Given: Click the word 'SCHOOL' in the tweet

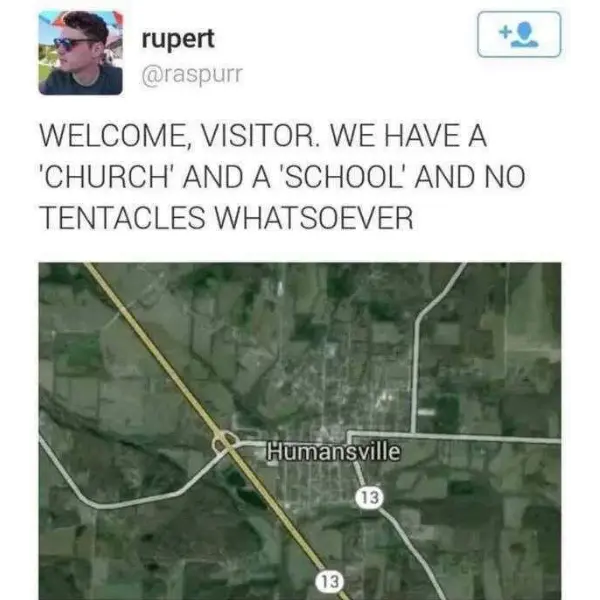Looking at the screenshot, I should (344, 177).
